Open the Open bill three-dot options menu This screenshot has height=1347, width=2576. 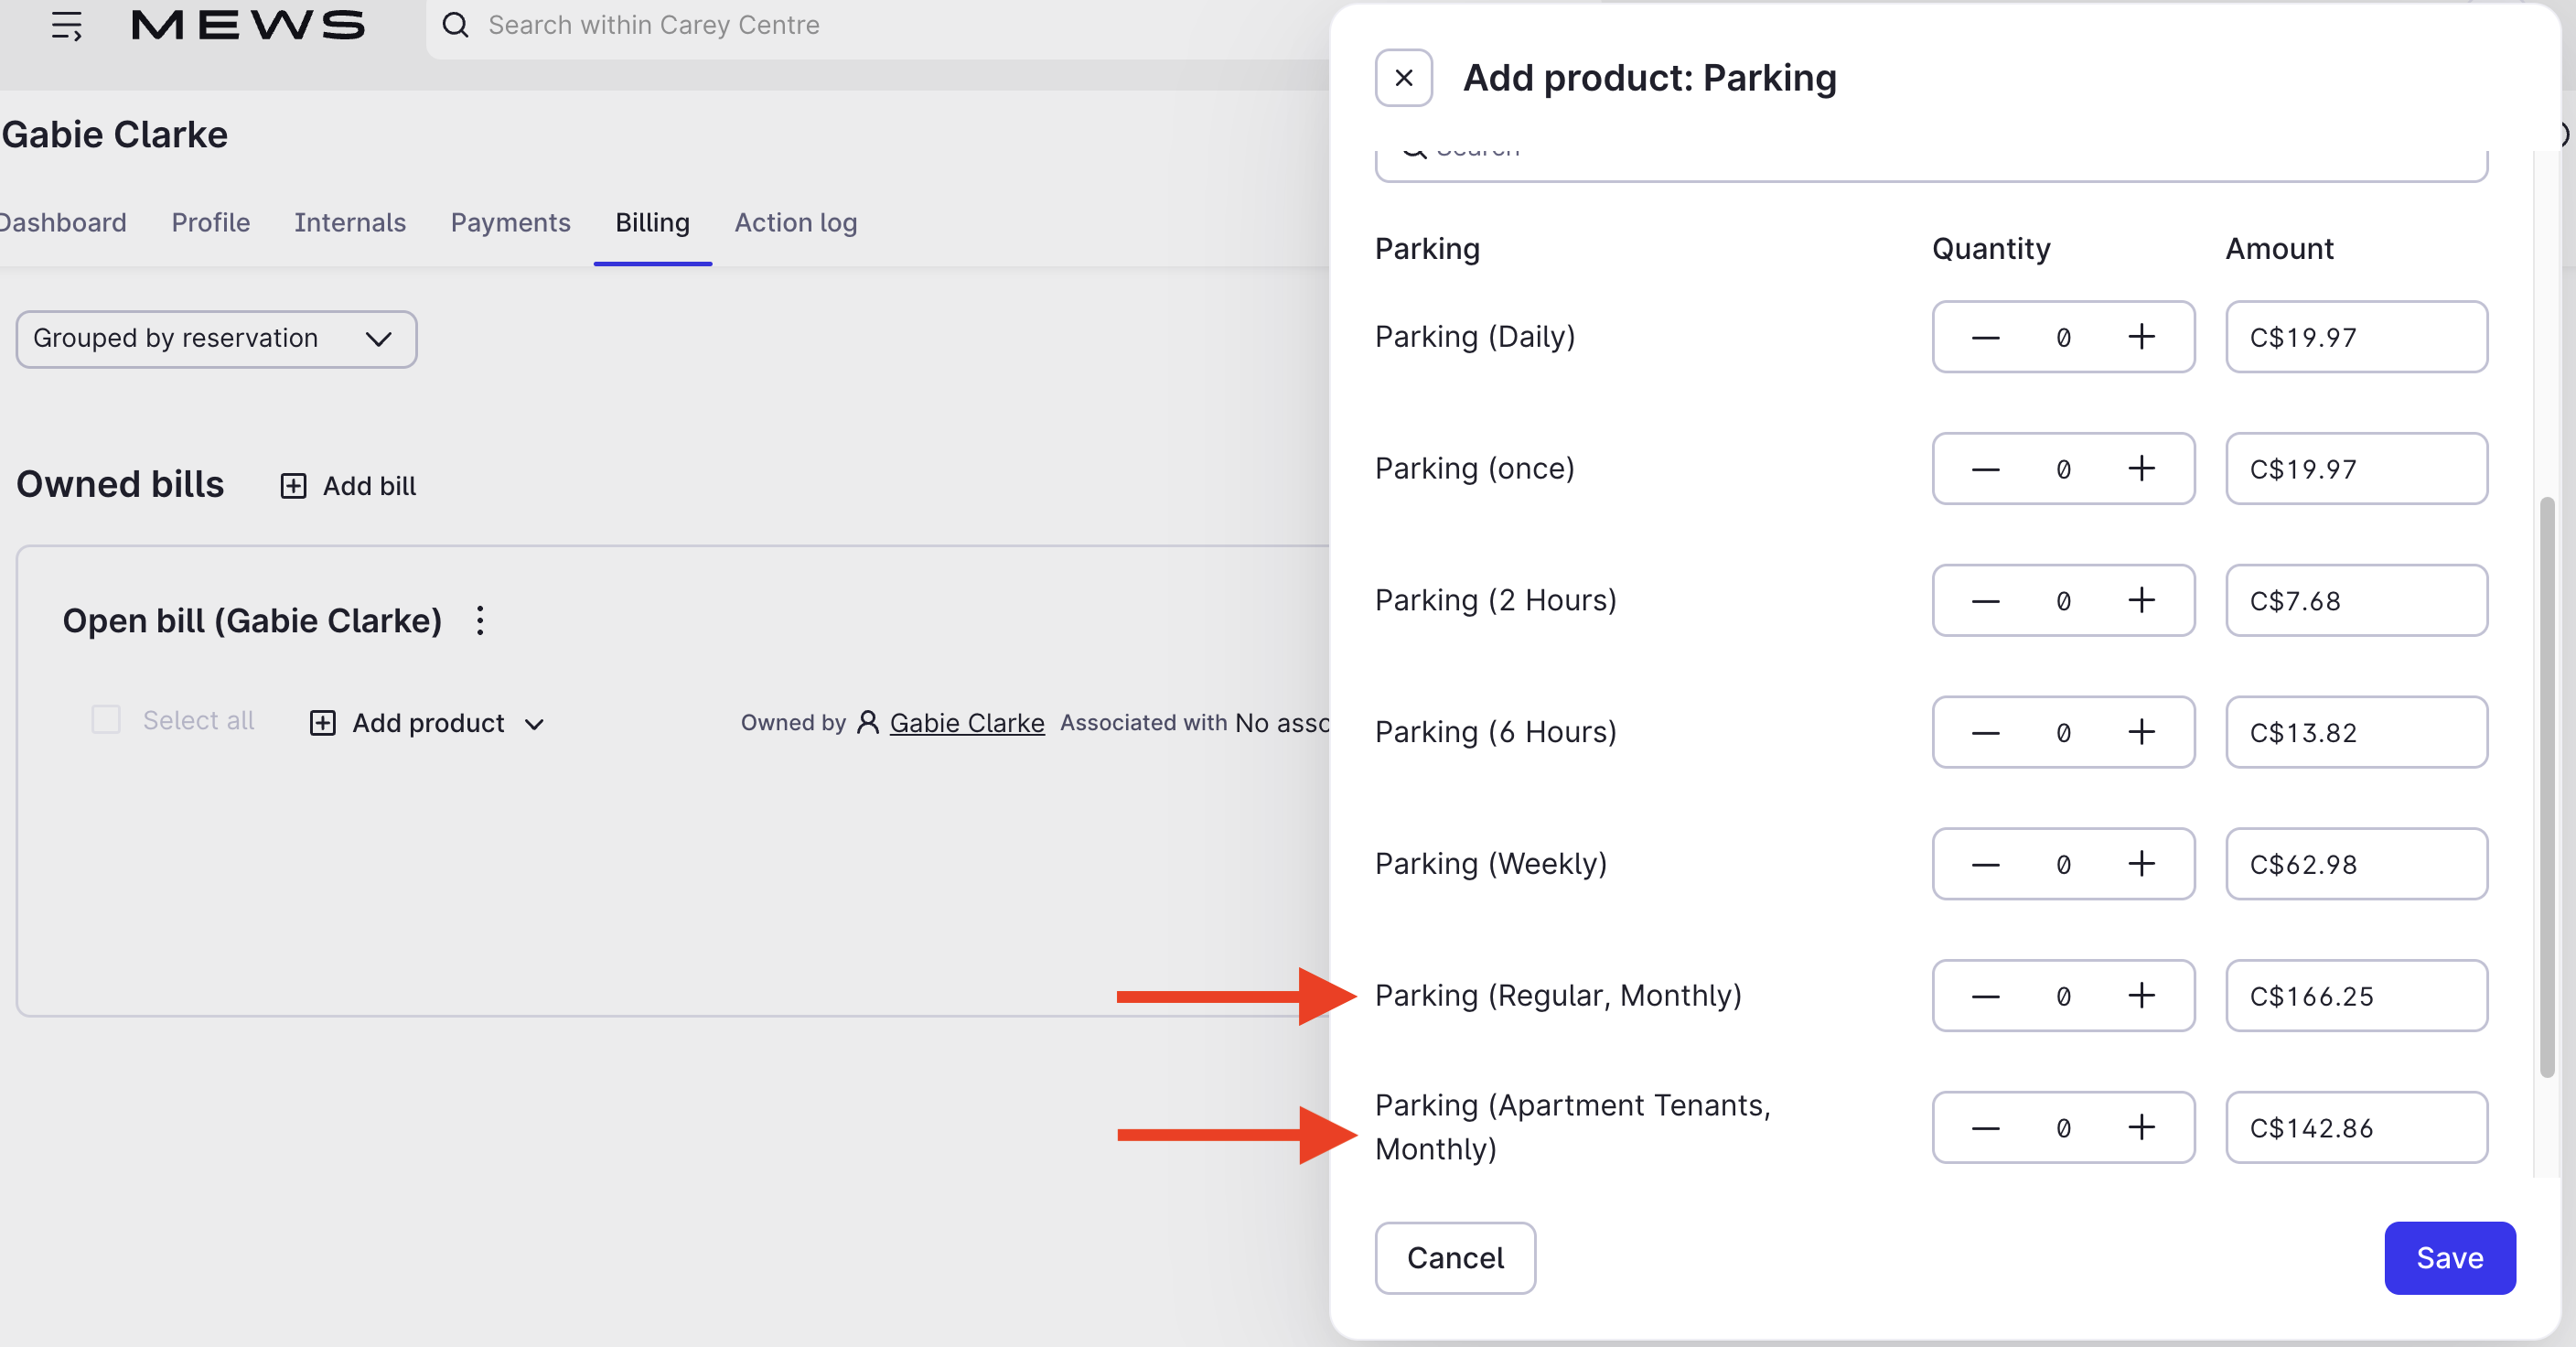[x=480, y=621]
